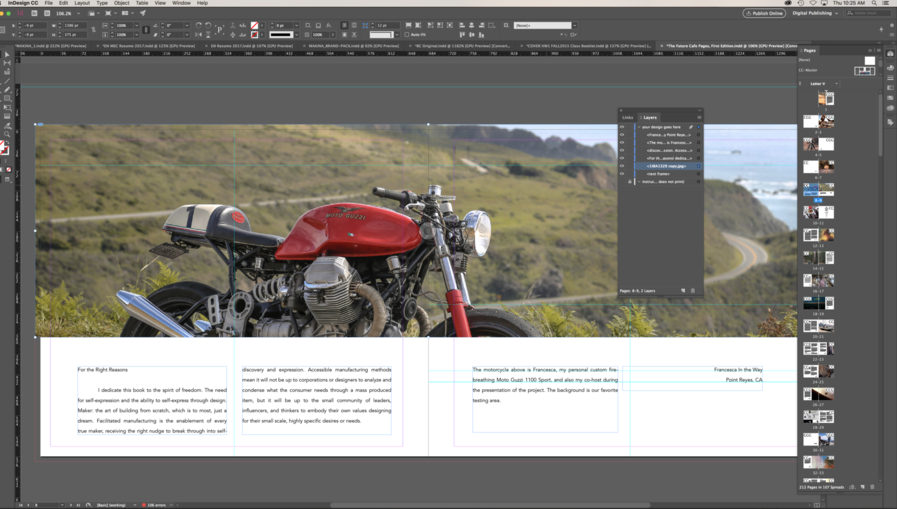Collapse the 'your design goes here' layer

point(639,127)
